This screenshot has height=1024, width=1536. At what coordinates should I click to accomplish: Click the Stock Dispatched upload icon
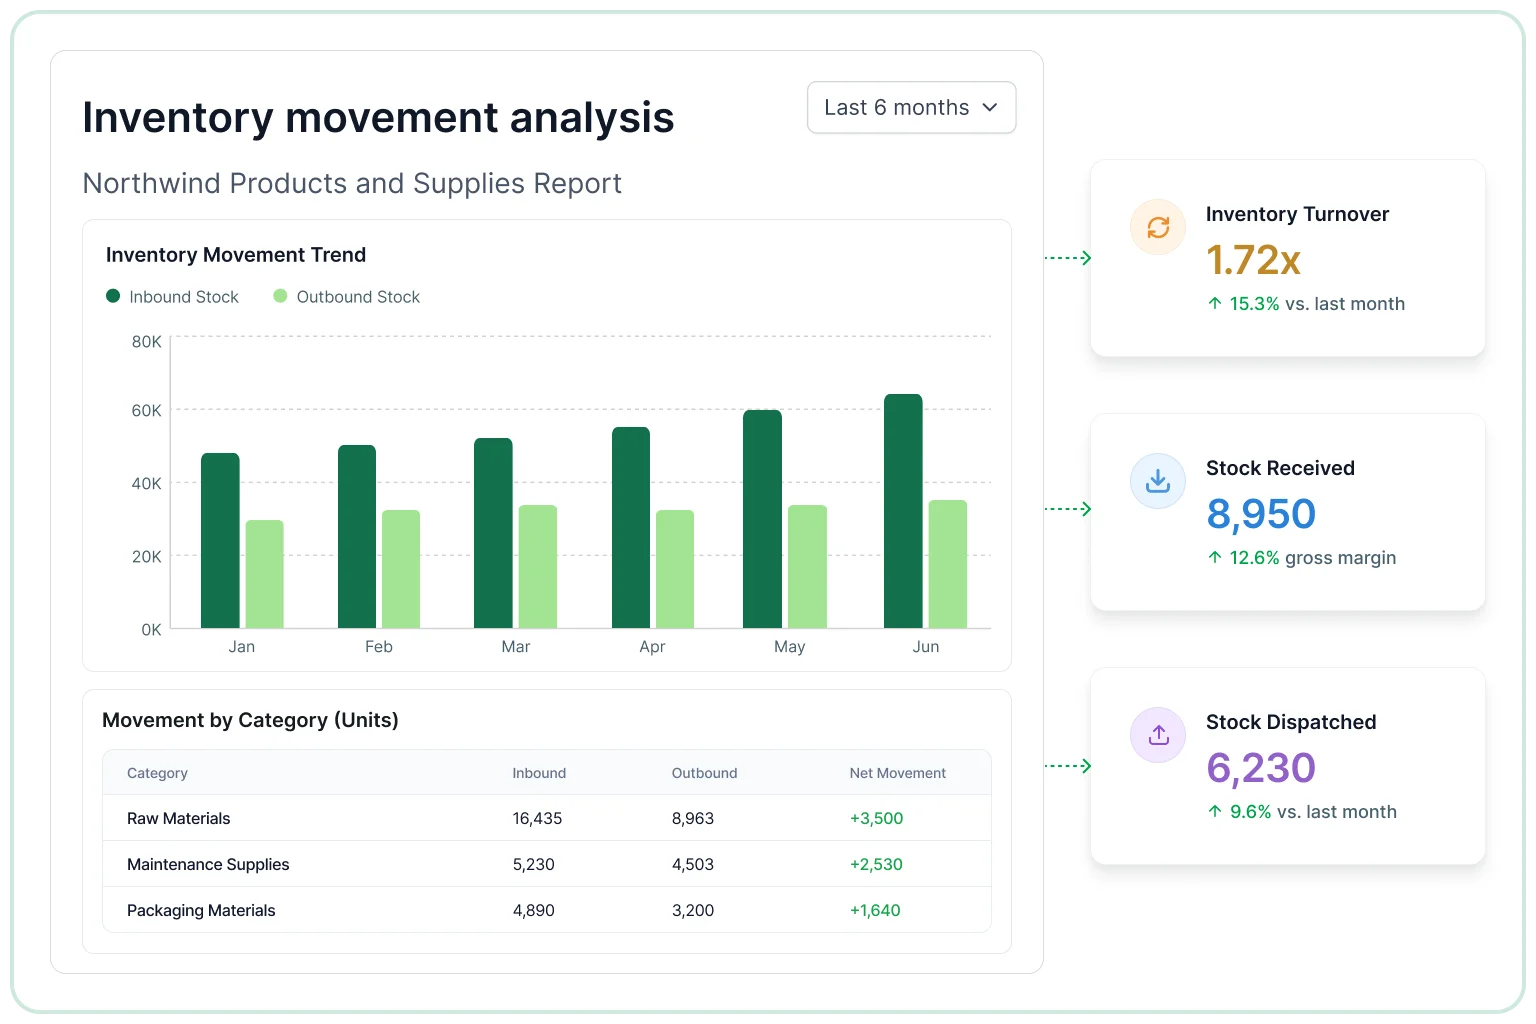pyautogui.click(x=1158, y=735)
